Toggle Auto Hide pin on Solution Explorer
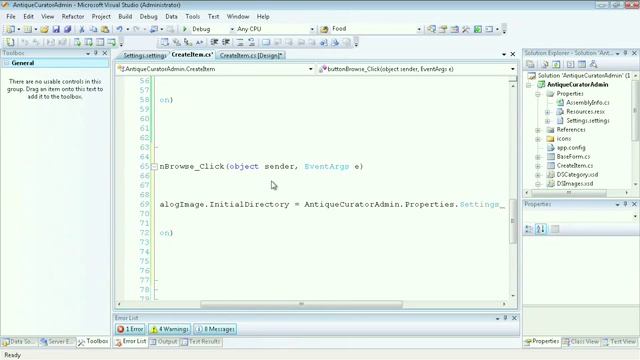Screen dimensions: 640x360 click(x=626, y=53)
